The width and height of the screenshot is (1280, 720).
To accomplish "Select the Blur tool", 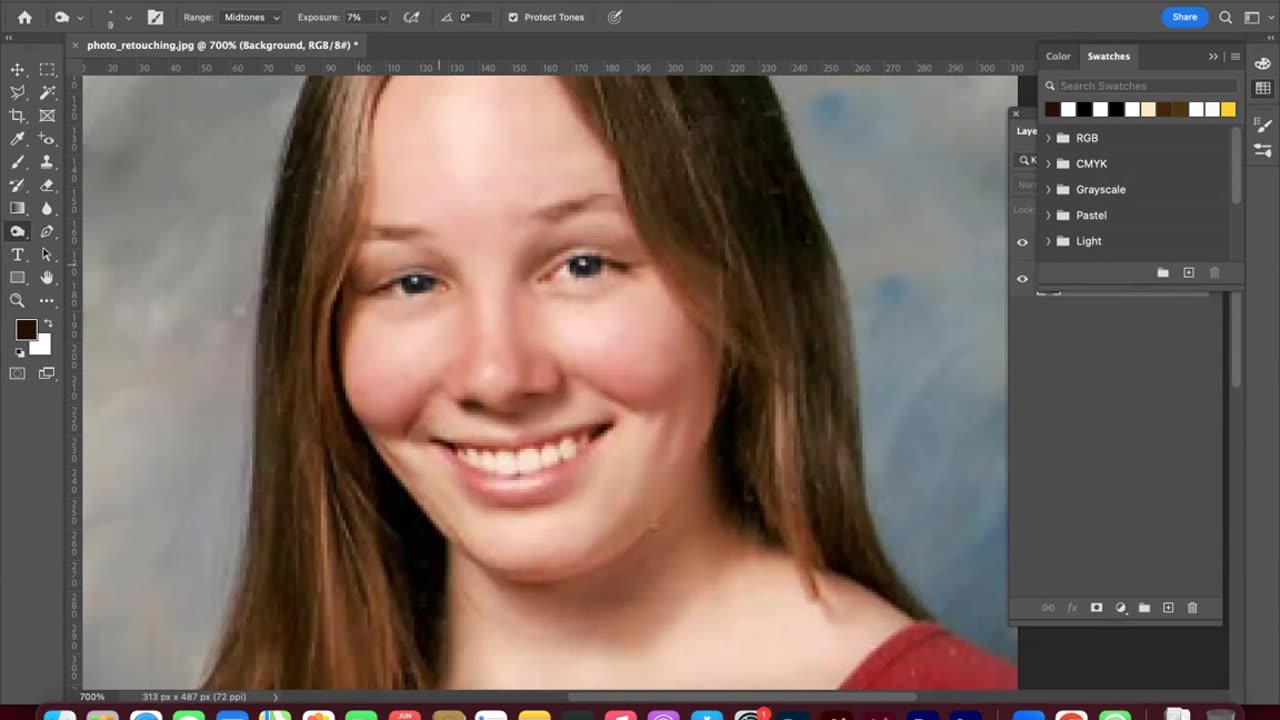I will click(47, 208).
